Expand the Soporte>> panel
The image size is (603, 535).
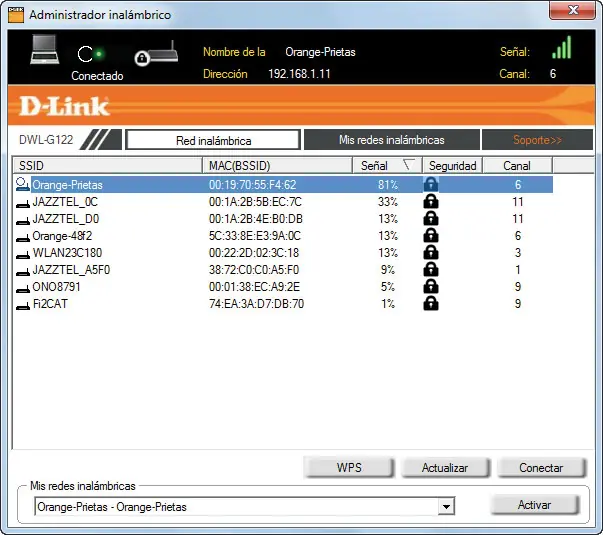coord(537,140)
